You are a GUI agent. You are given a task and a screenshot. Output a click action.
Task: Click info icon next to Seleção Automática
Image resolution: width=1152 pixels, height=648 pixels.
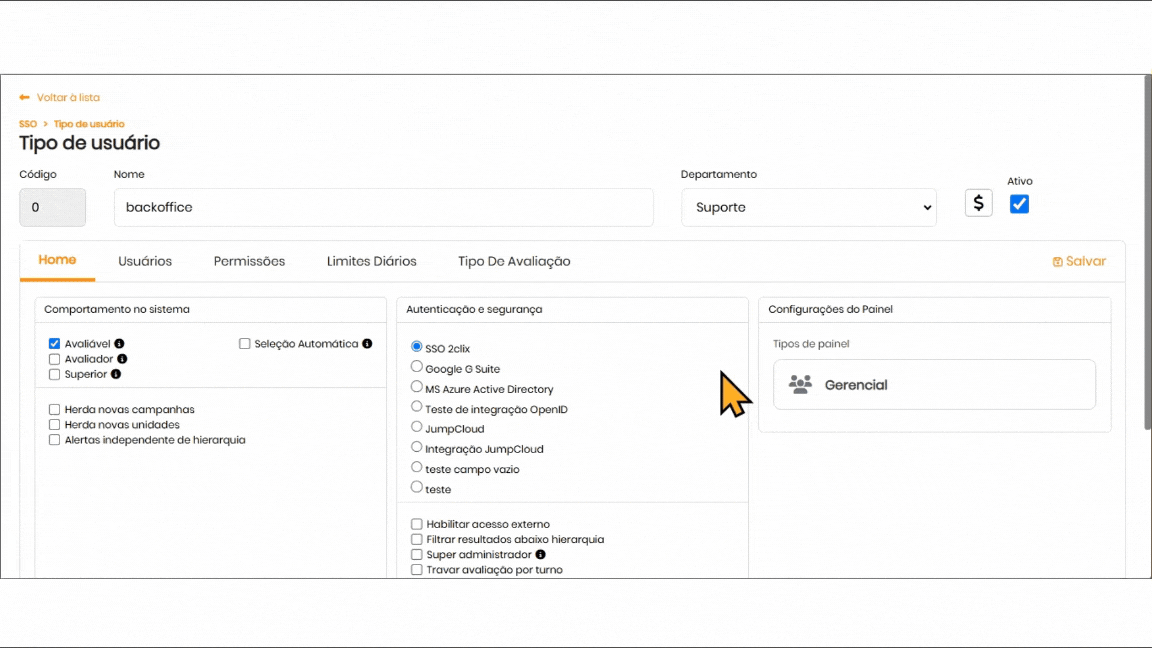[367, 344]
